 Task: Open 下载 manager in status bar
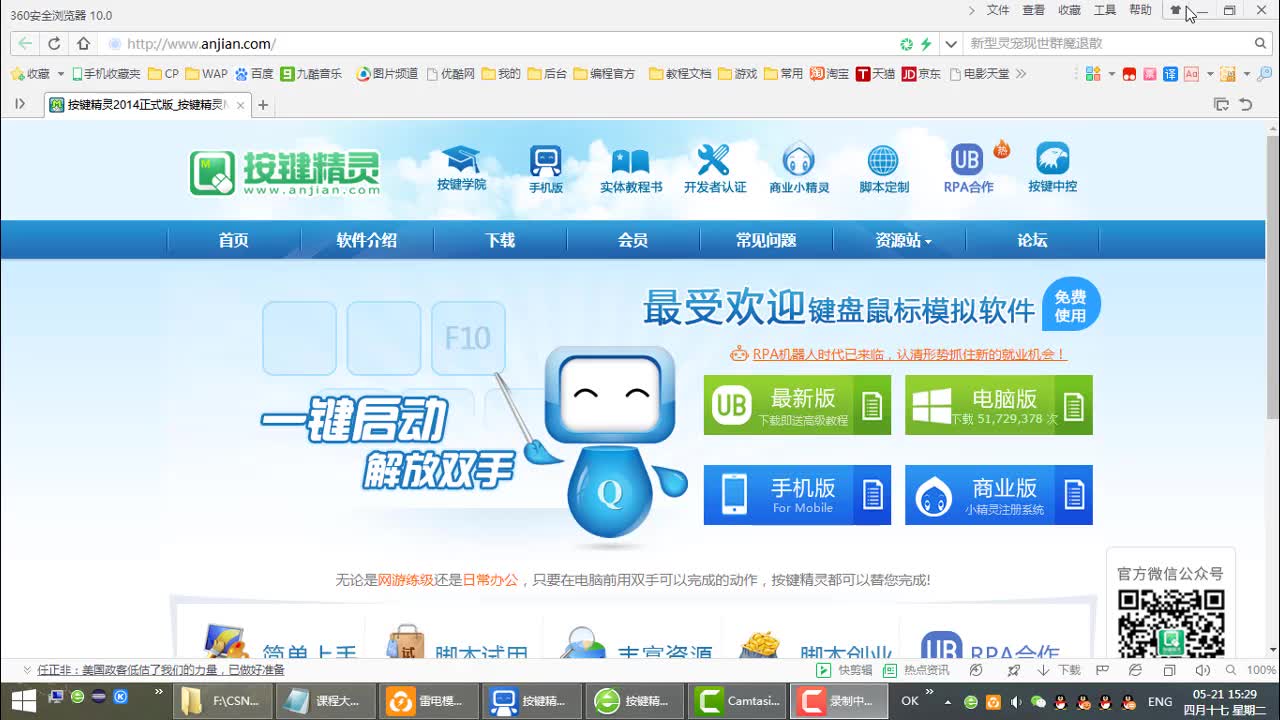tap(1059, 670)
